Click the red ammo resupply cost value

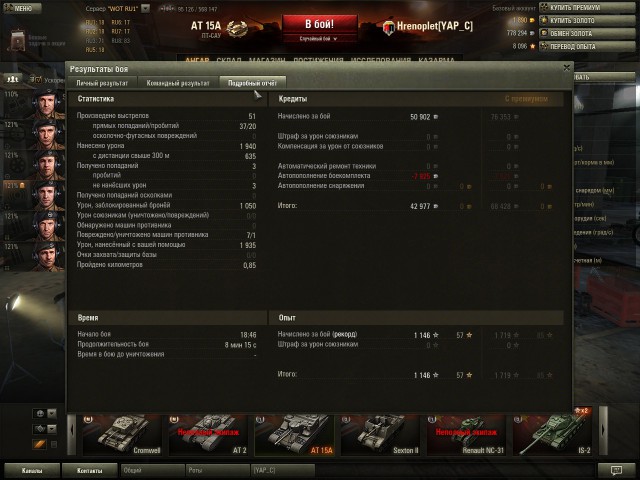point(421,176)
